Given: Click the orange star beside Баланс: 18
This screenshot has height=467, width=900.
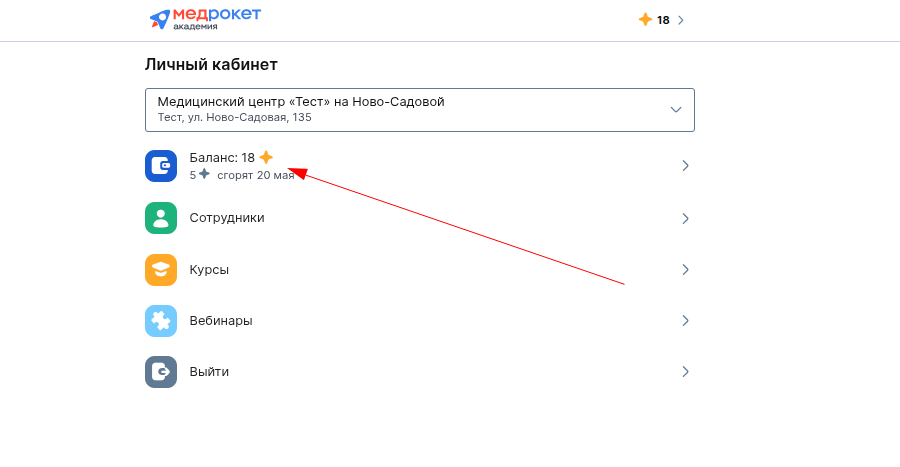Looking at the screenshot, I should point(266,157).
